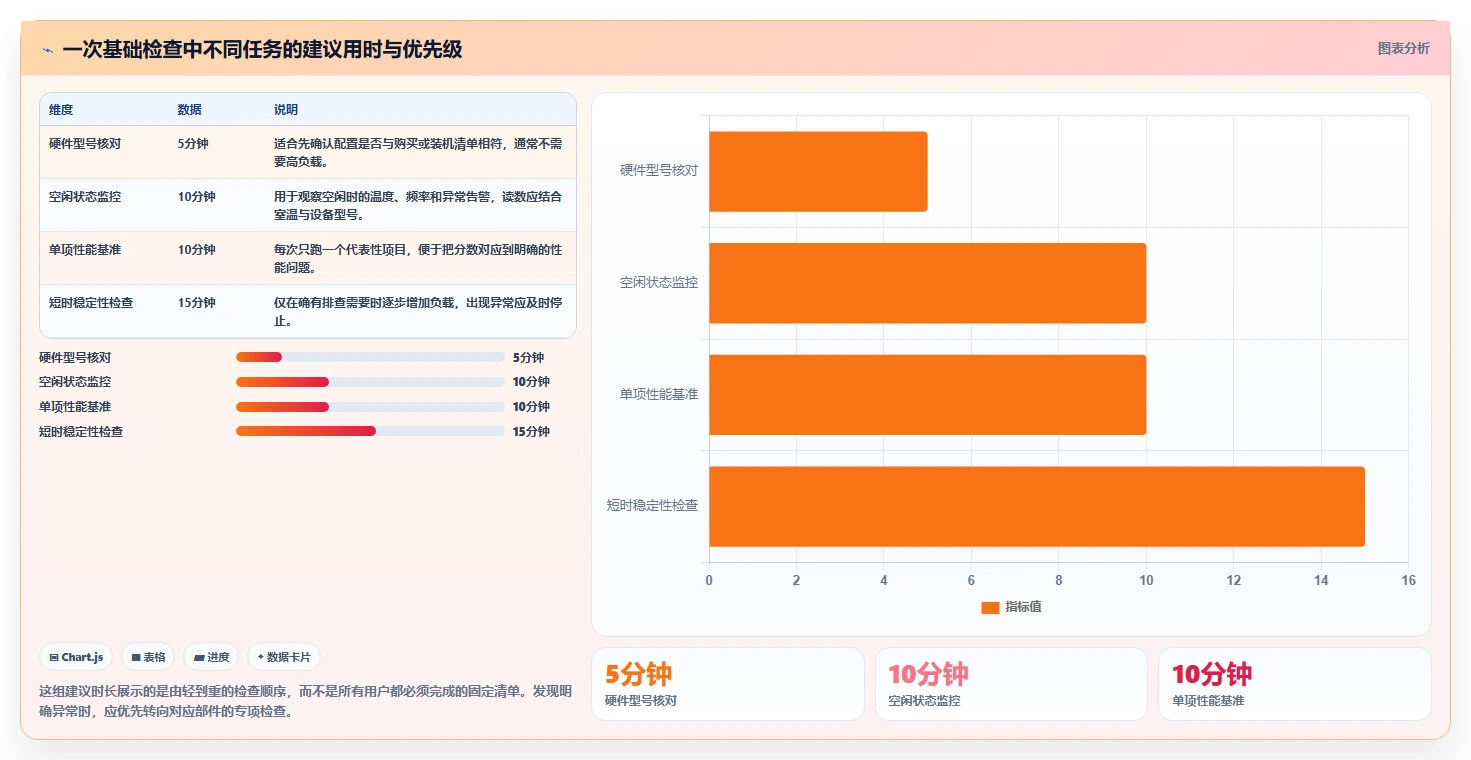
Task: Toggle the 指标值 legend item
Action: click(1011, 607)
